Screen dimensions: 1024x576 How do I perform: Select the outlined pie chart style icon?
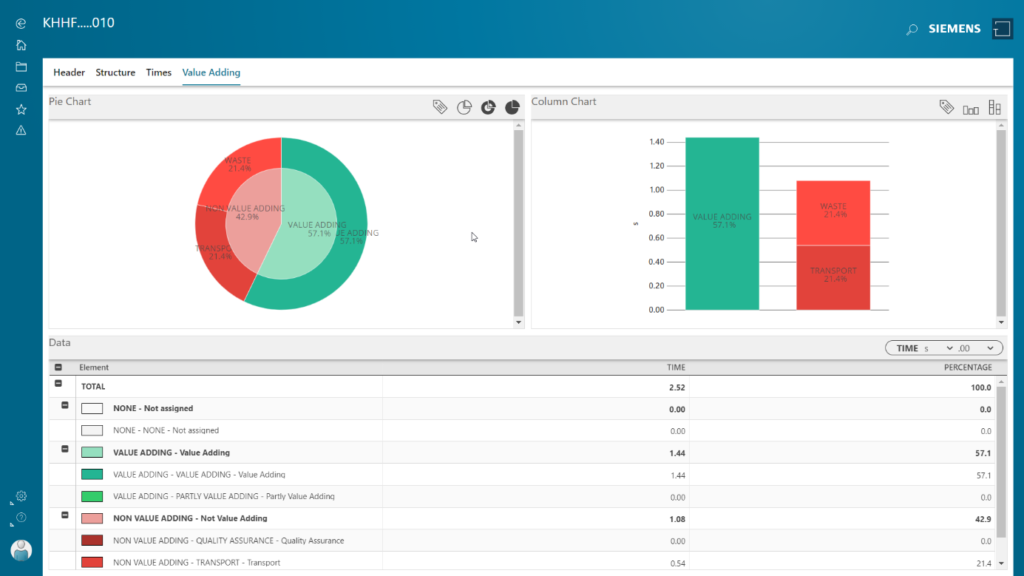tap(464, 107)
